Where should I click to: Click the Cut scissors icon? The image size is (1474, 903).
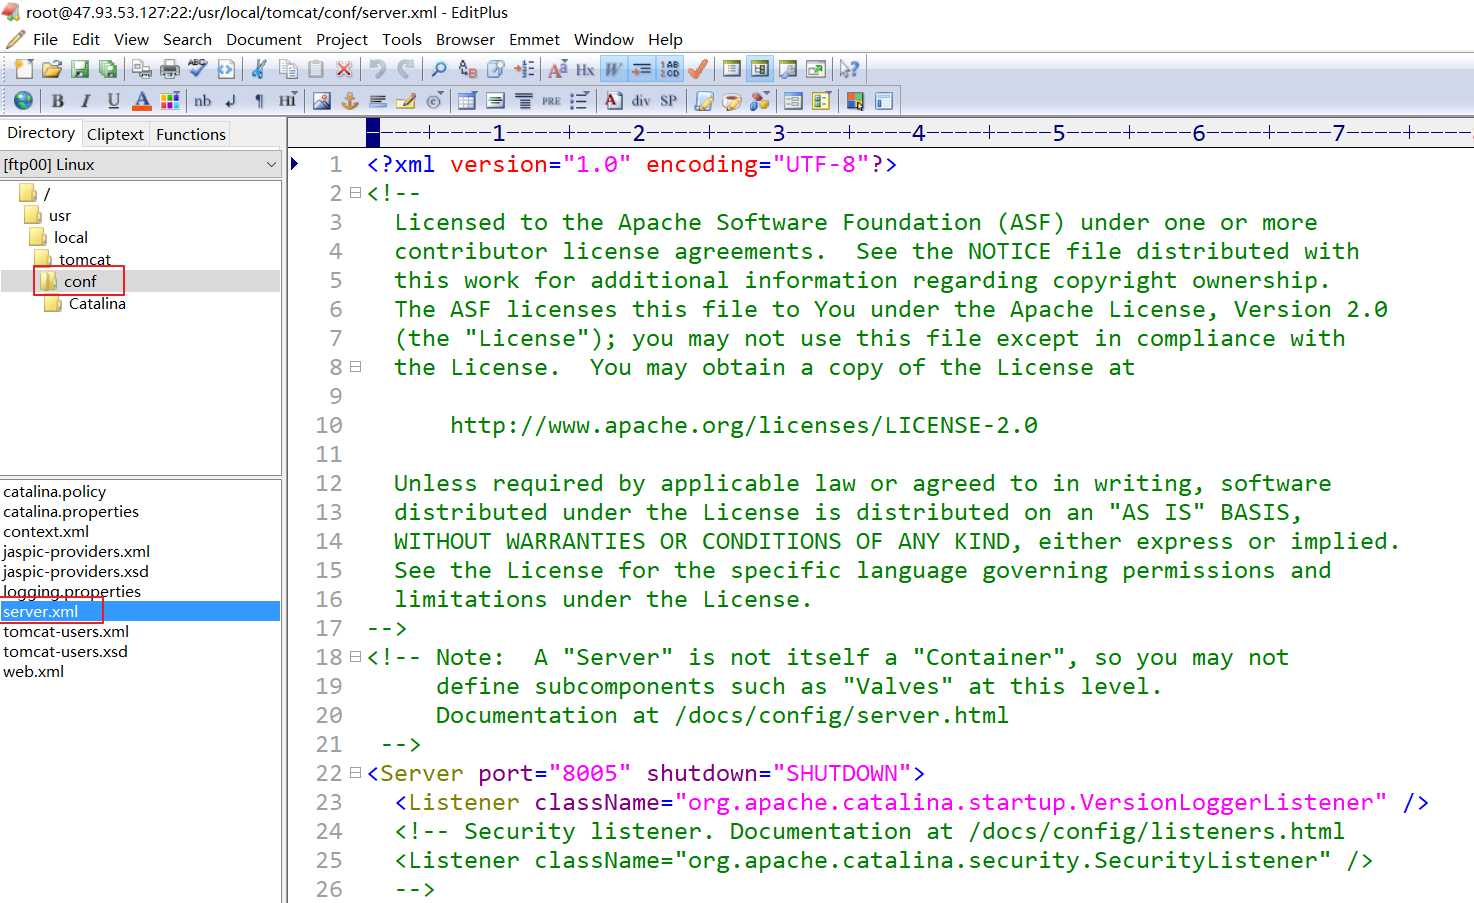click(260, 69)
